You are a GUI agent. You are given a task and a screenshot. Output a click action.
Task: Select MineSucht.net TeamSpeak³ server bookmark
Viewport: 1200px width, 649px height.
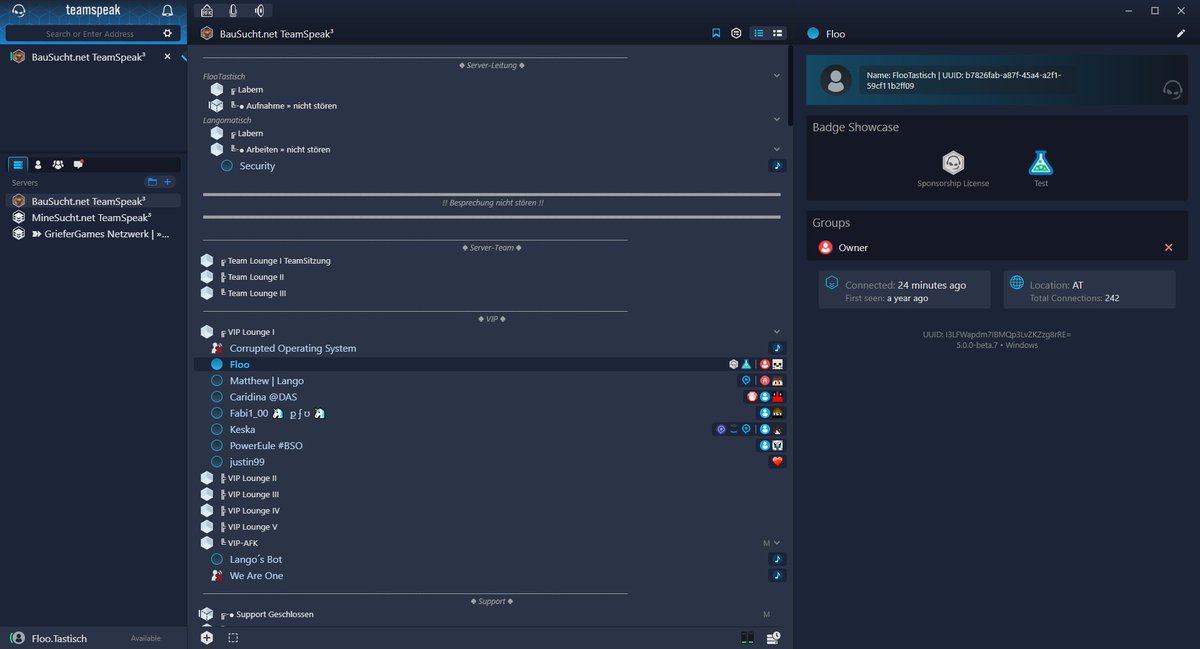click(x=94, y=217)
